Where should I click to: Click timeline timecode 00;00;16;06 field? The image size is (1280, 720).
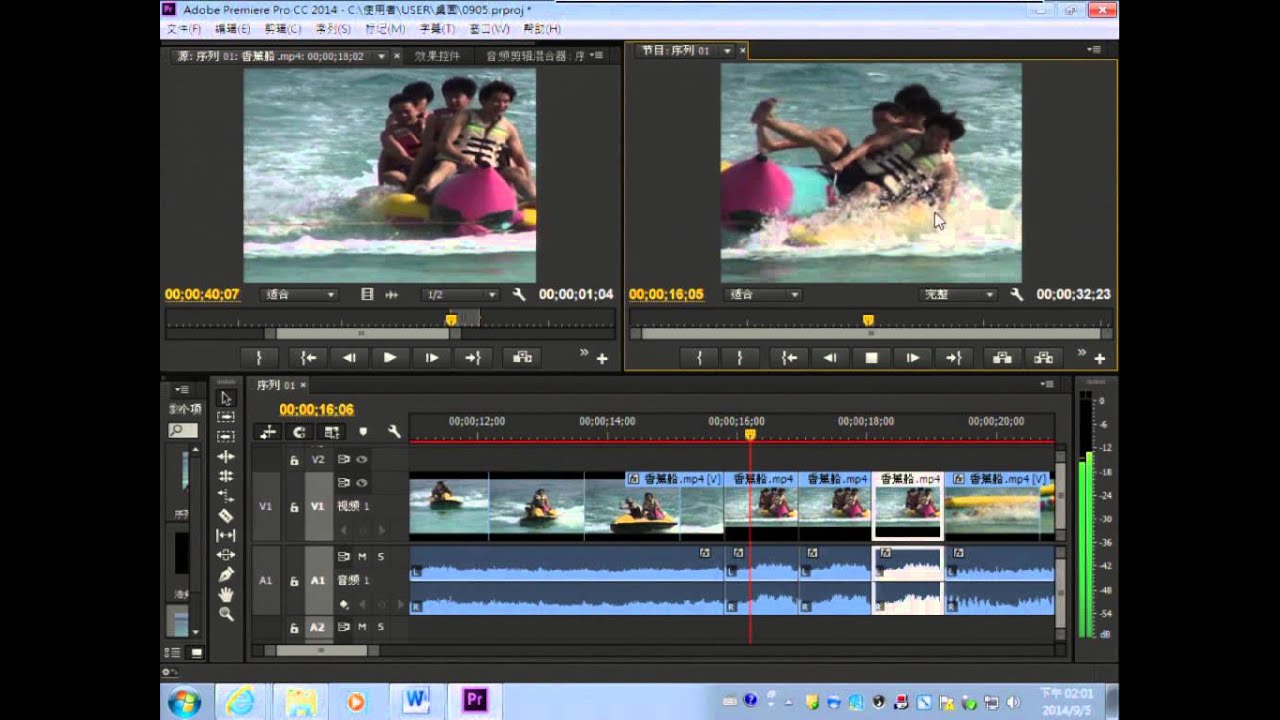[316, 409]
